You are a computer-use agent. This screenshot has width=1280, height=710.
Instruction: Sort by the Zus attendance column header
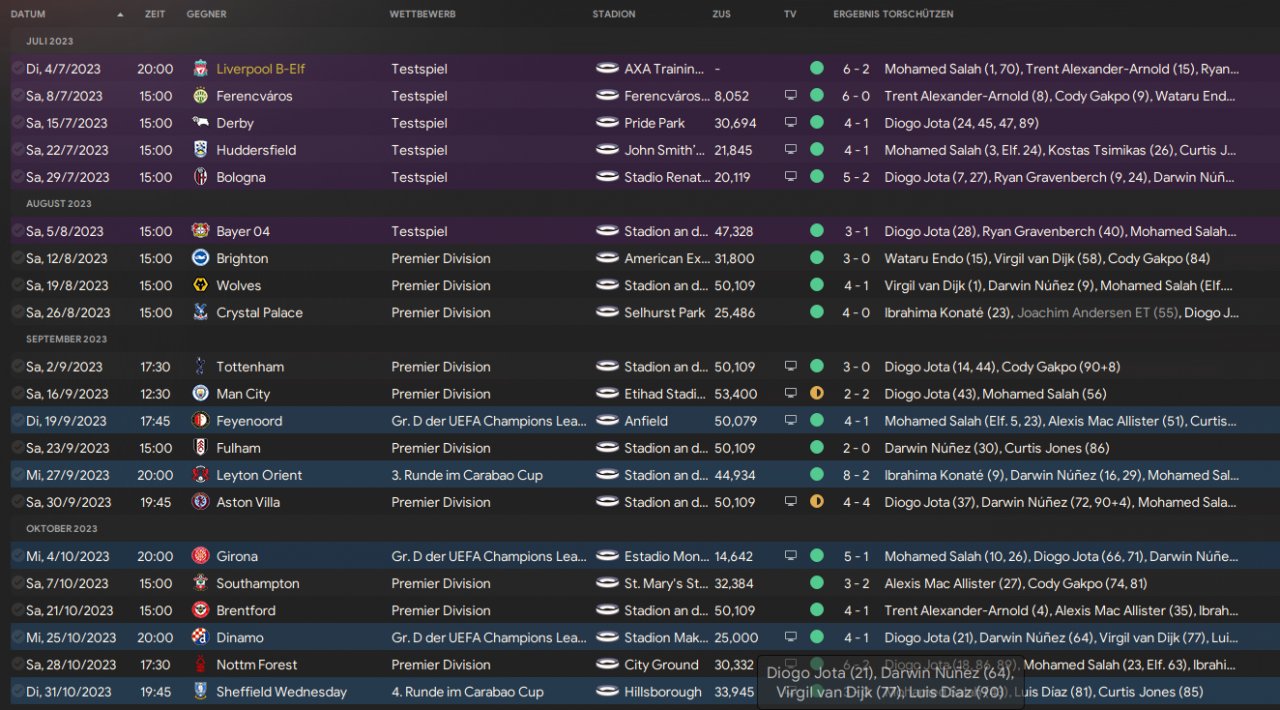(x=721, y=15)
